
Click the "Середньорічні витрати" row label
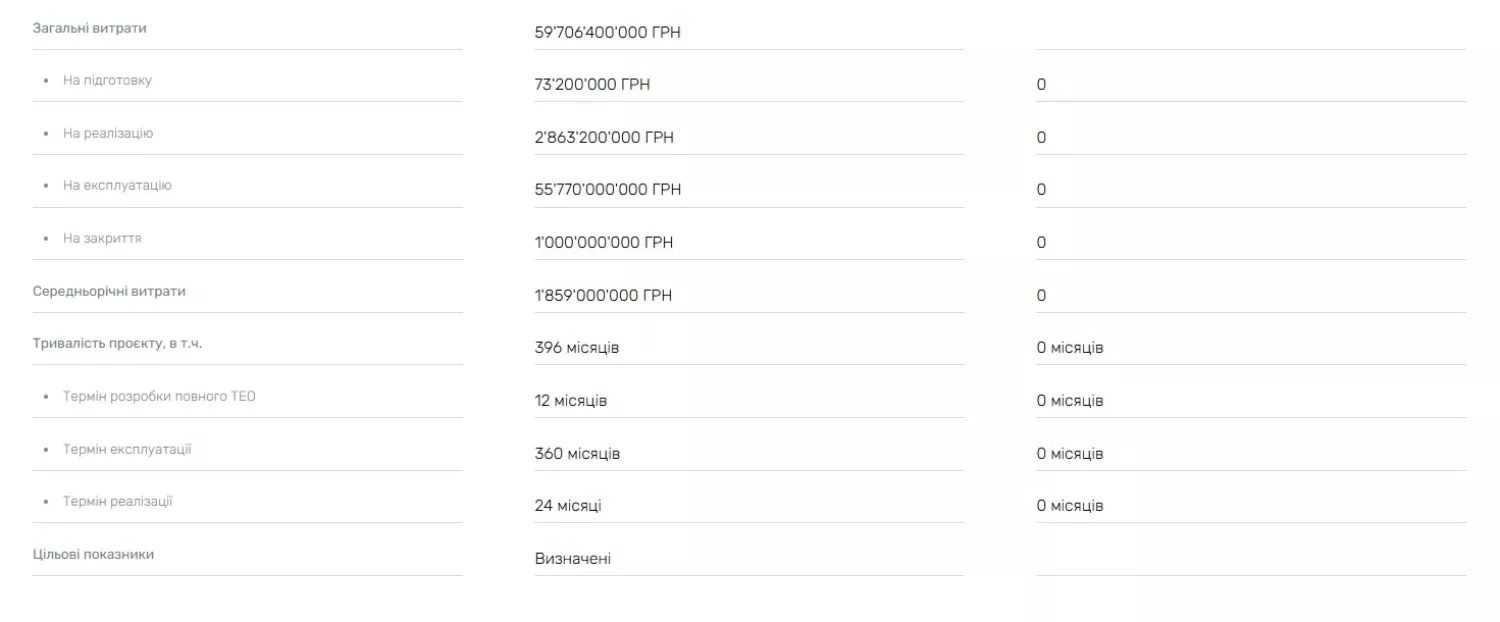point(109,291)
